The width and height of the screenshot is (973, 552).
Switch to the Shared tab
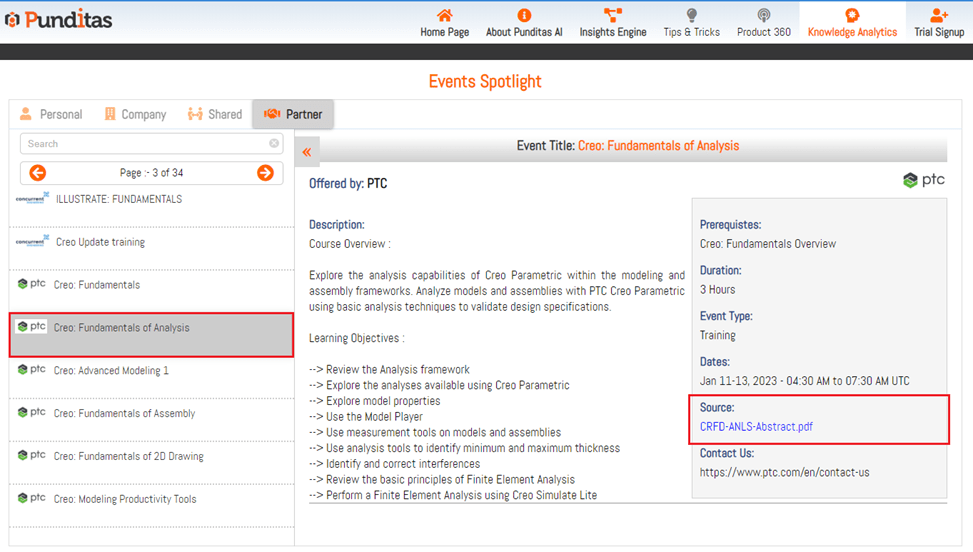[215, 114]
